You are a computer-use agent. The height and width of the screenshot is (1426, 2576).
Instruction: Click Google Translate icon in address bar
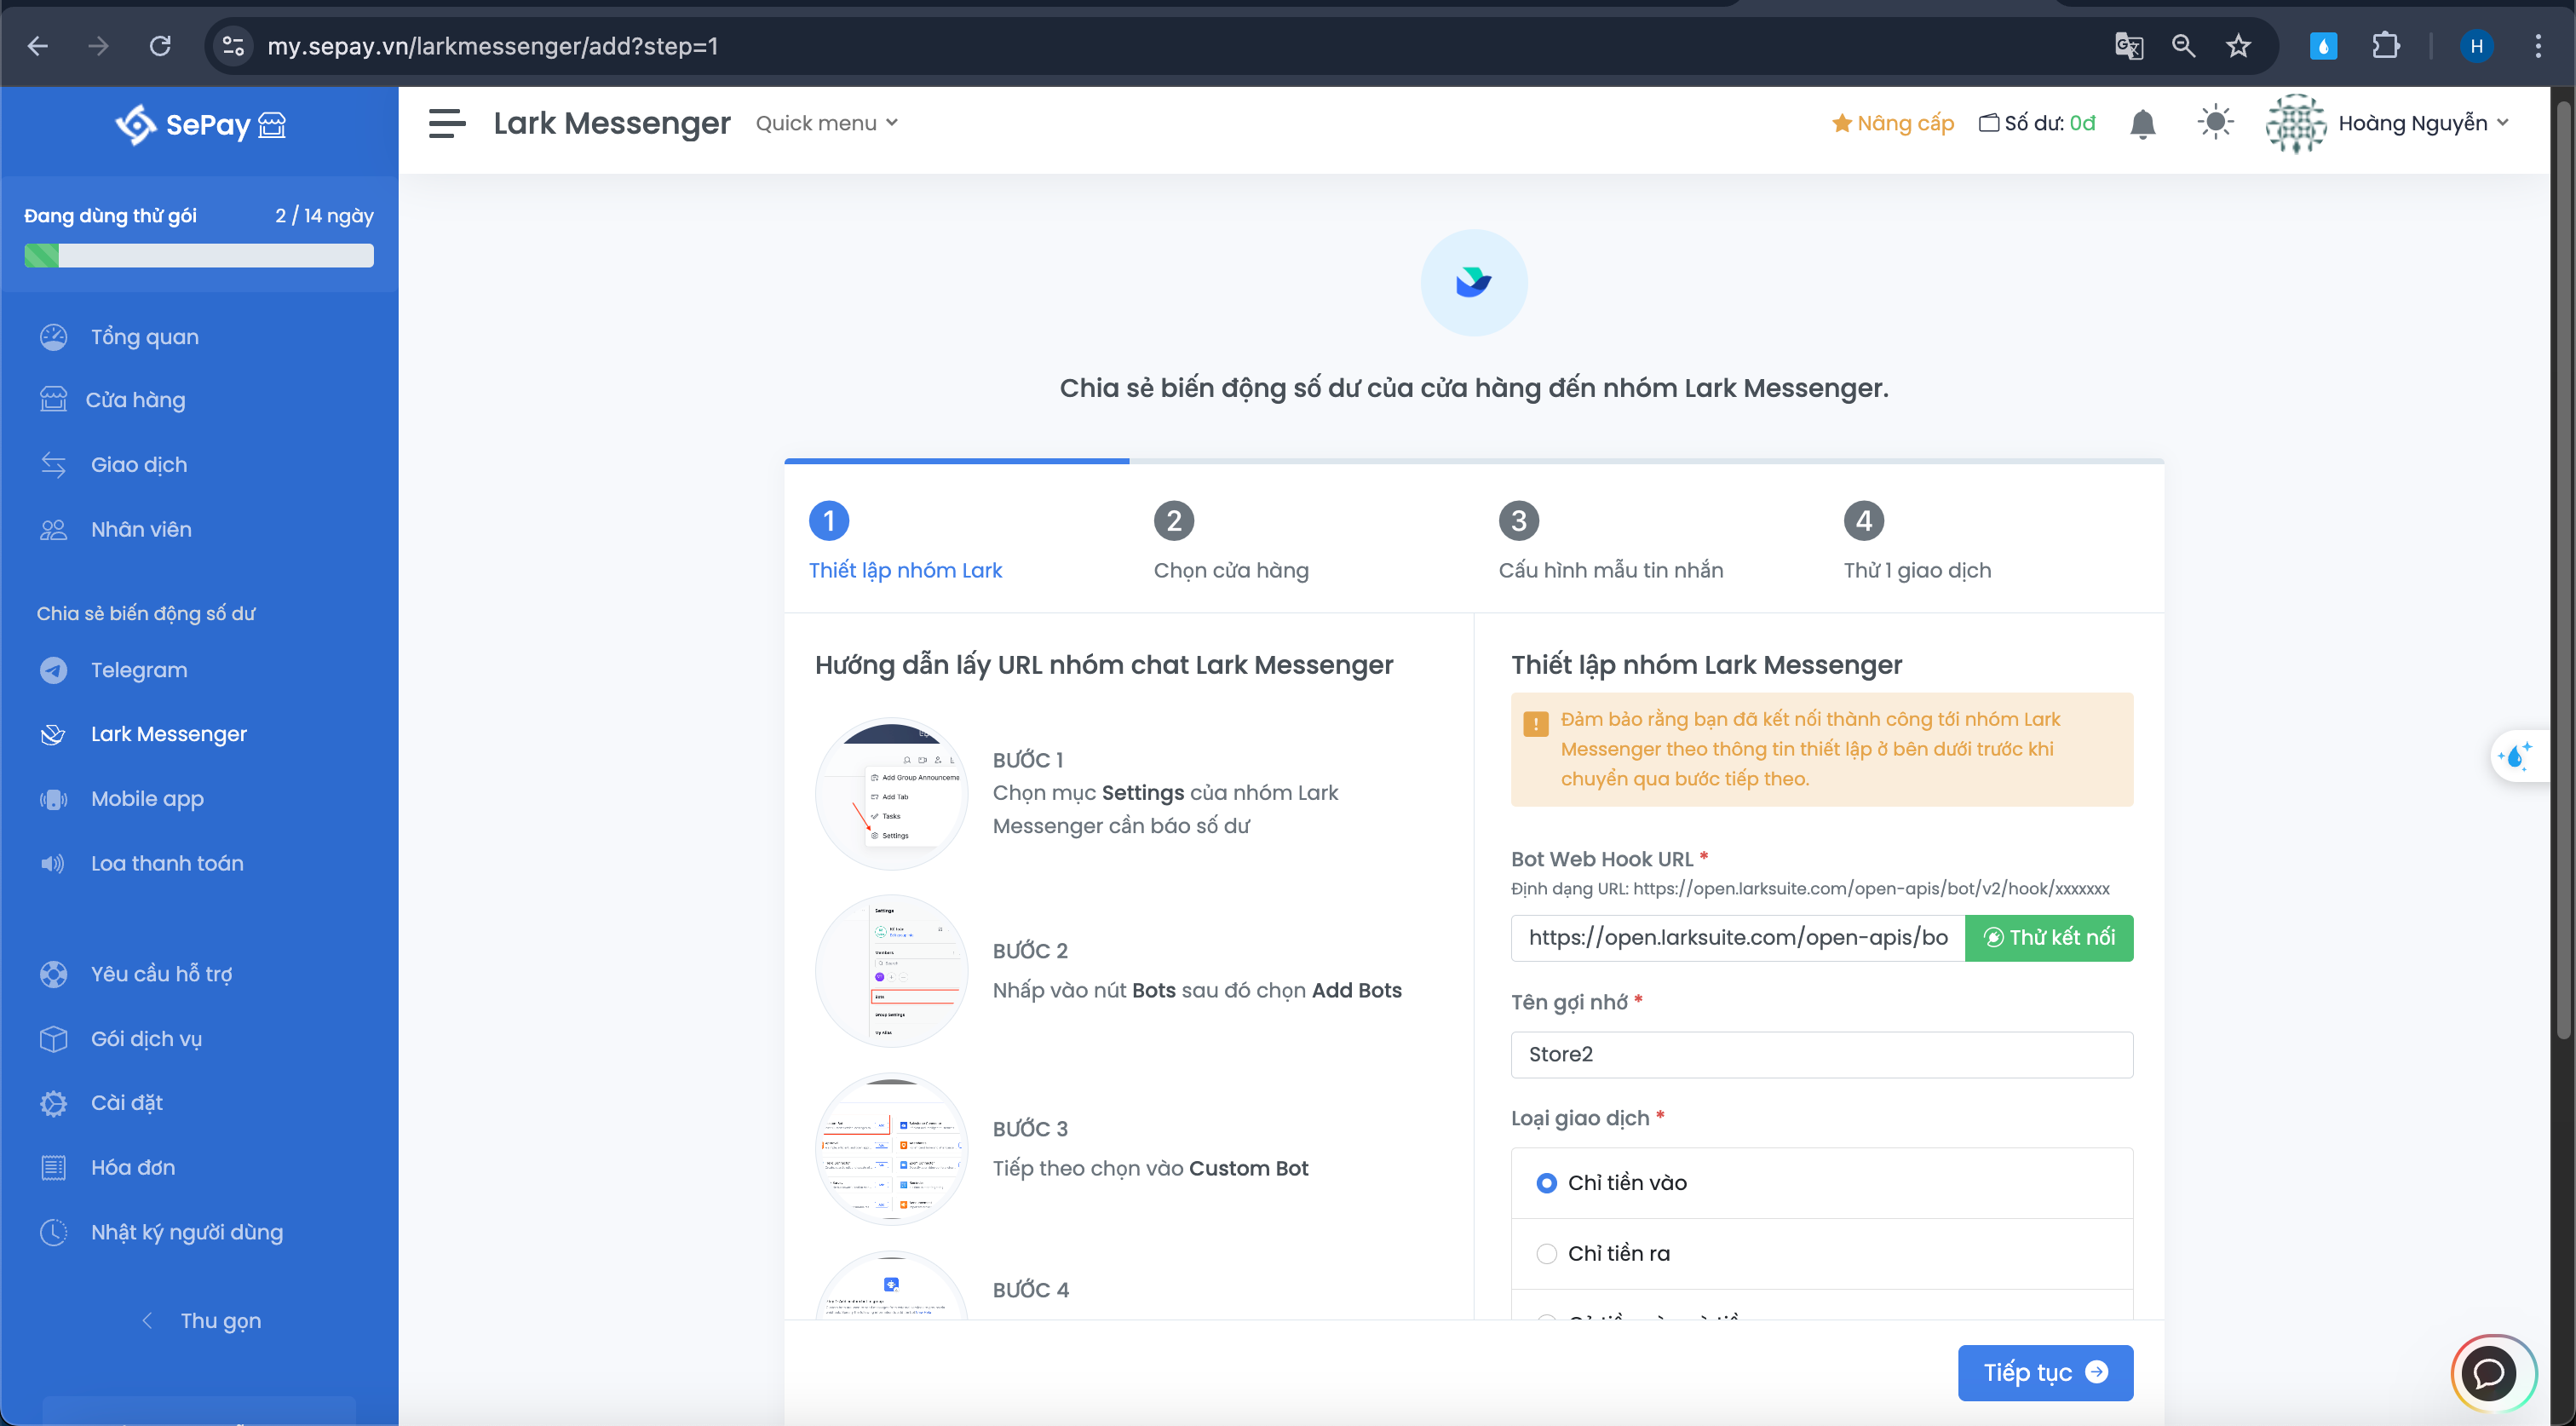(2128, 46)
